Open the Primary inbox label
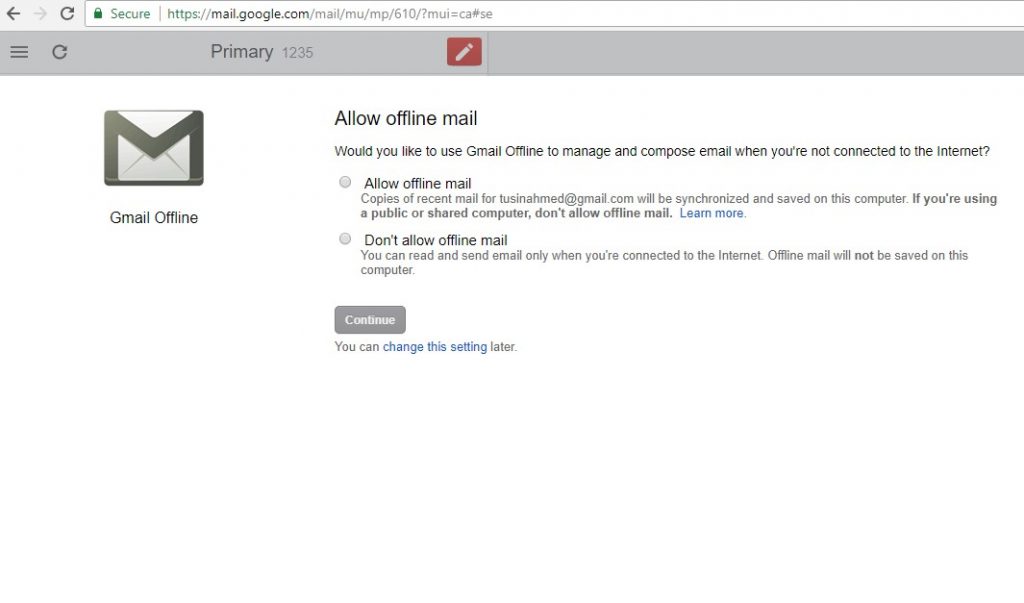This screenshot has width=1024, height=603. pos(241,52)
